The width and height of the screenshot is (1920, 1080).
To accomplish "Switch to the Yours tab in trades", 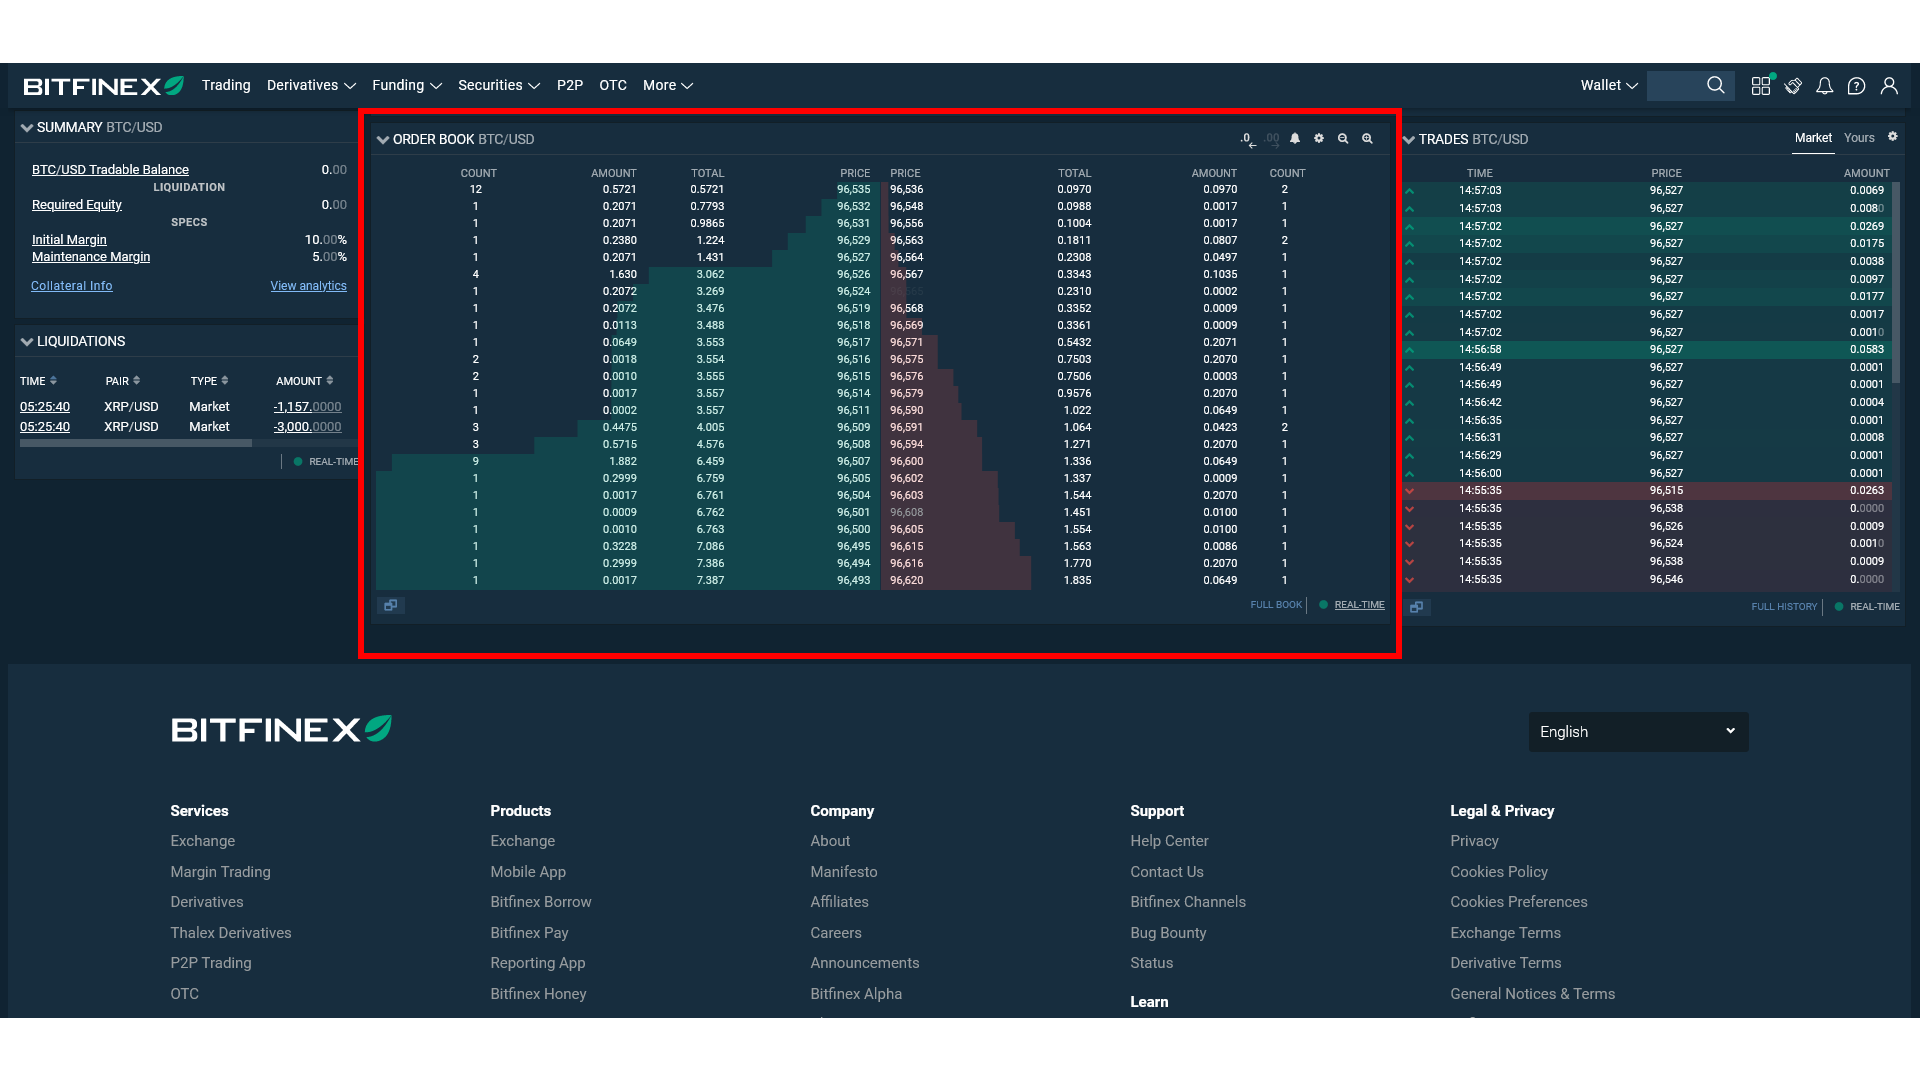I will point(1858,137).
